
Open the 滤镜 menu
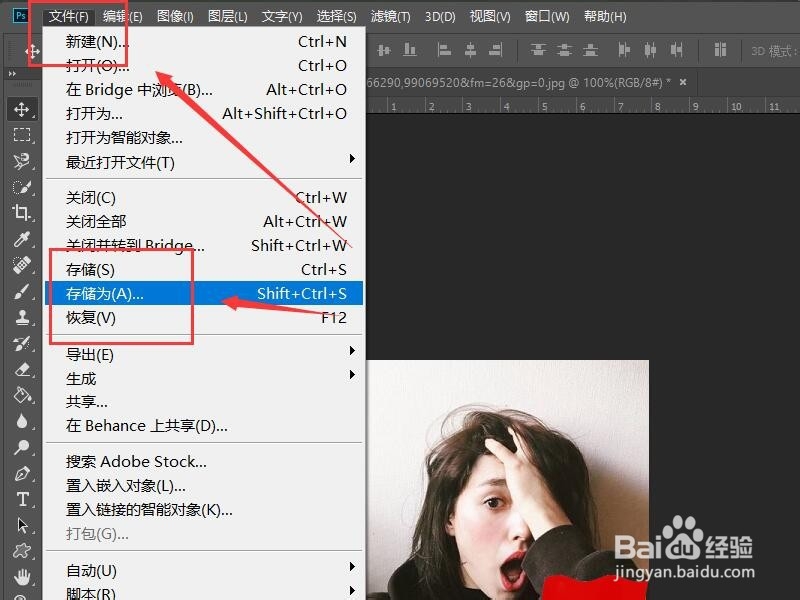pyautogui.click(x=390, y=16)
